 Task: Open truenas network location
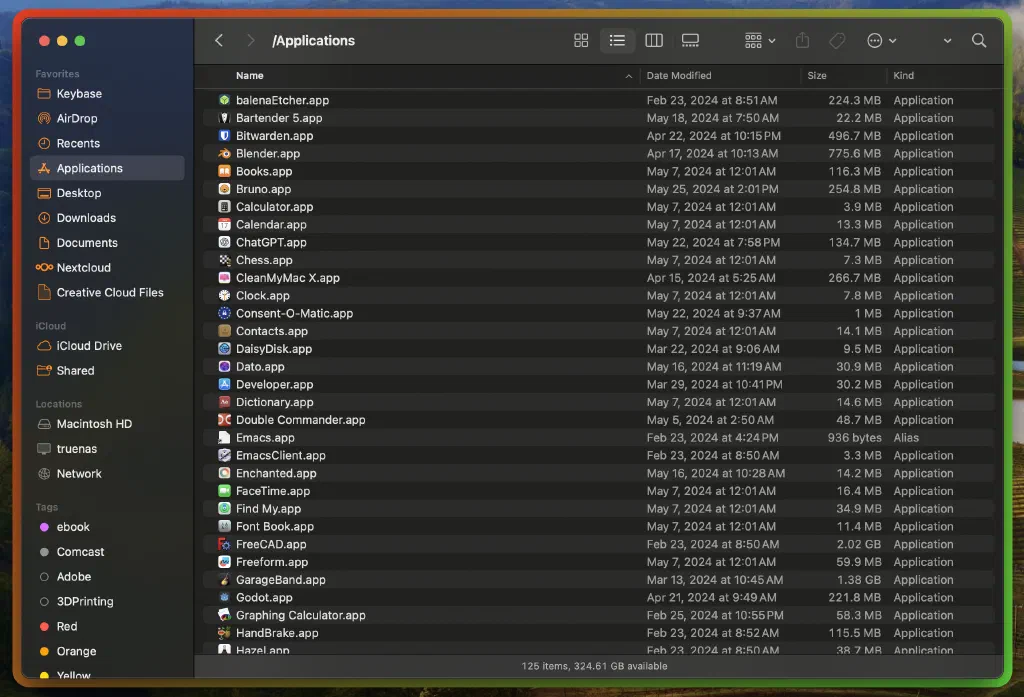tap(107, 448)
